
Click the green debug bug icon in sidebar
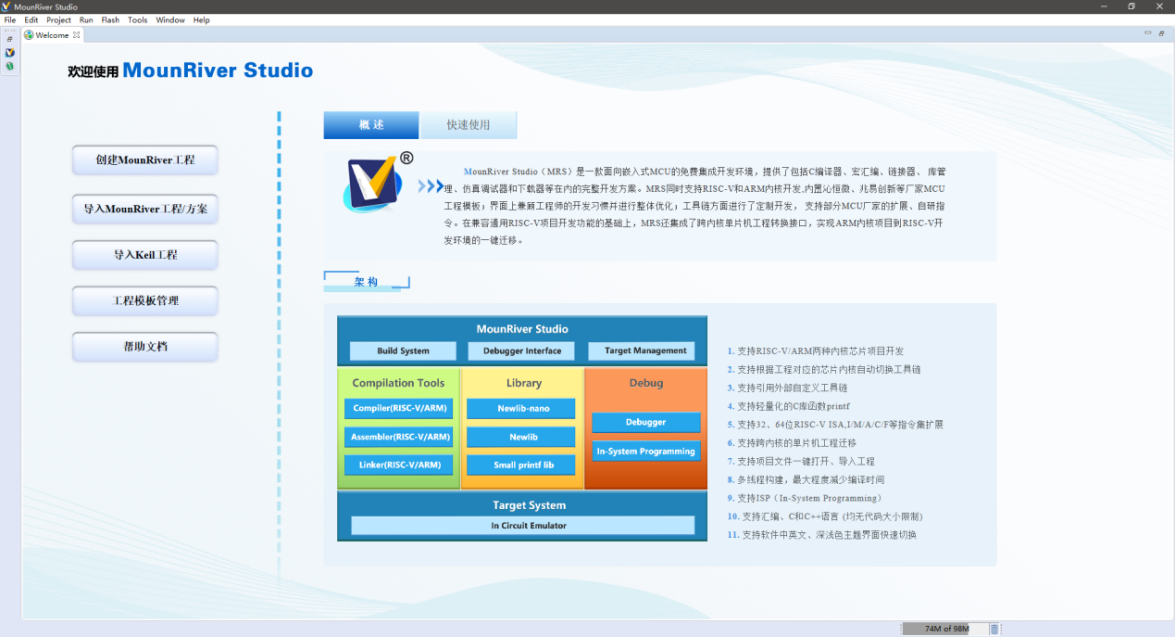tap(9, 66)
